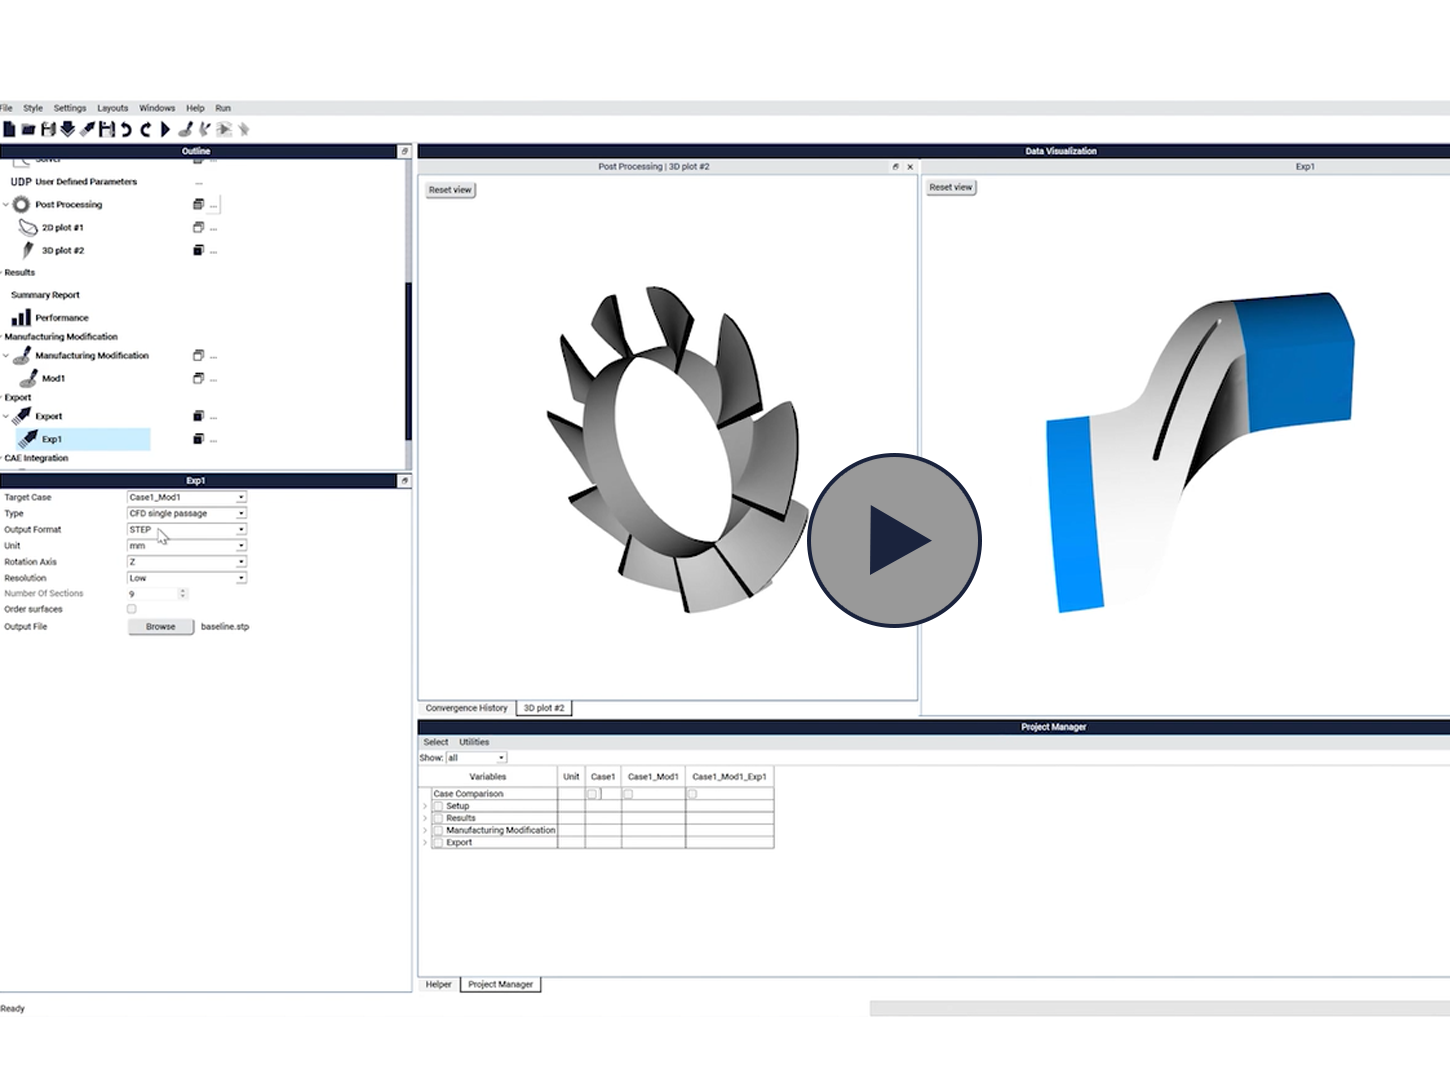Collapse the Post Processing tree node
Screen dimensions: 1450x1080
6,205
